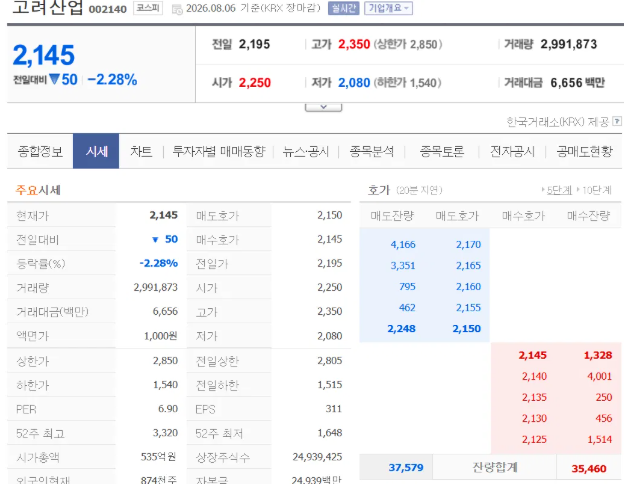624x484 pixels.
Task: Click the 한국거래소(KRX) 제공 text
Action: pos(557,121)
